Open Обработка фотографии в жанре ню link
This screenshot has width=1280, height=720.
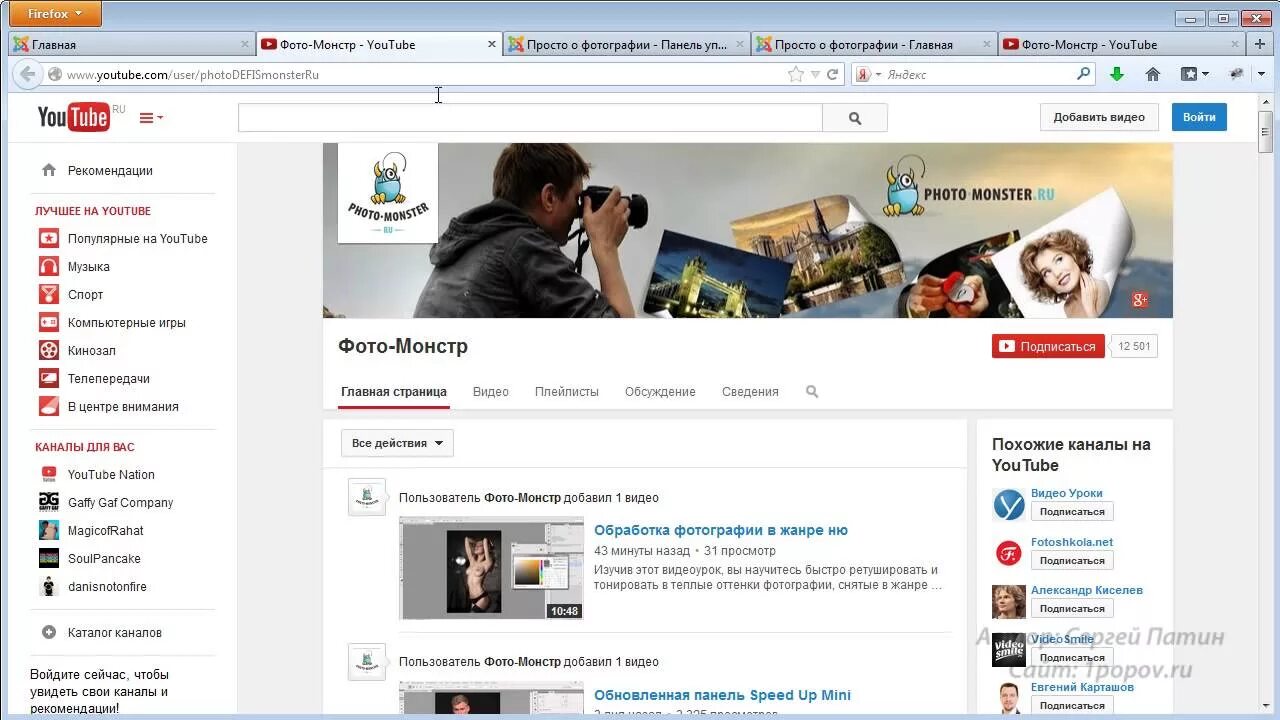[x=721, y=530]
